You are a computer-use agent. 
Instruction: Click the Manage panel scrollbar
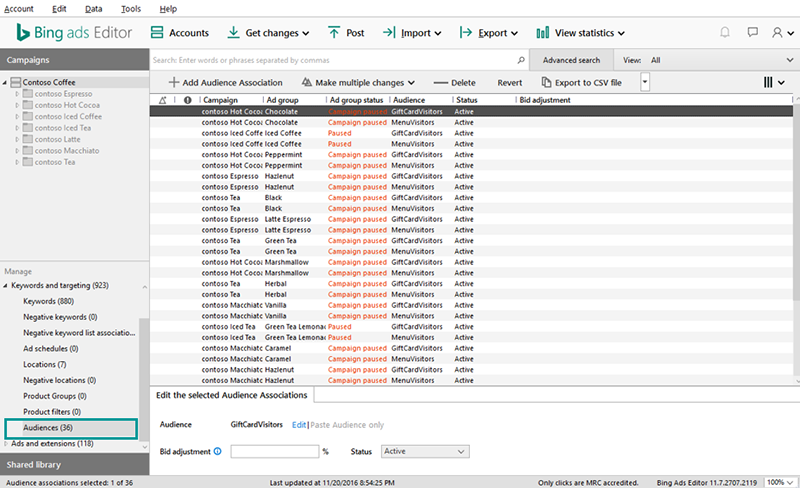coord(144,378)
